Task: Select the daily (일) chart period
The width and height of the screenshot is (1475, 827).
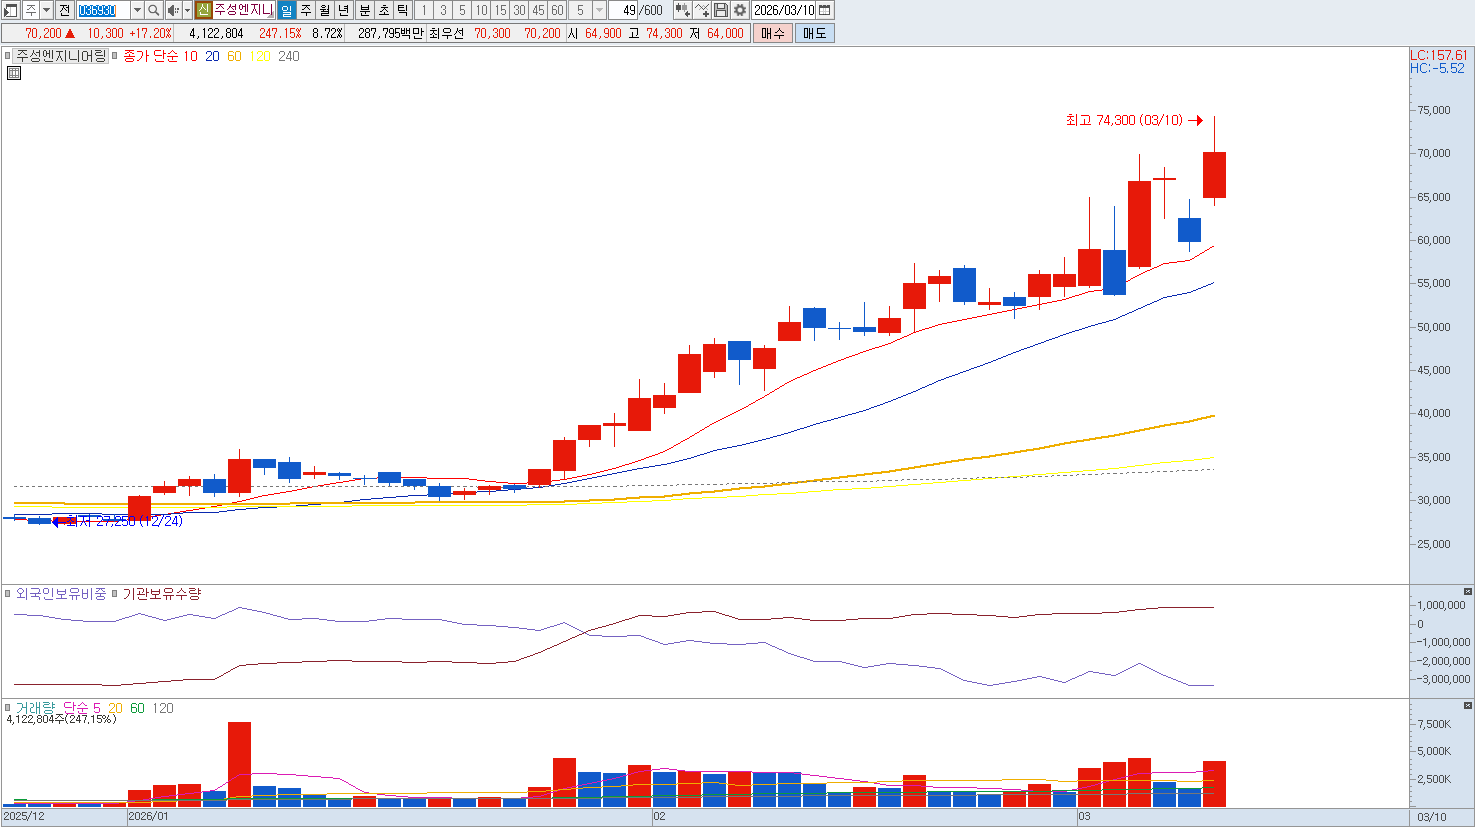Action: pyautogui.click(x=286, y=10)
